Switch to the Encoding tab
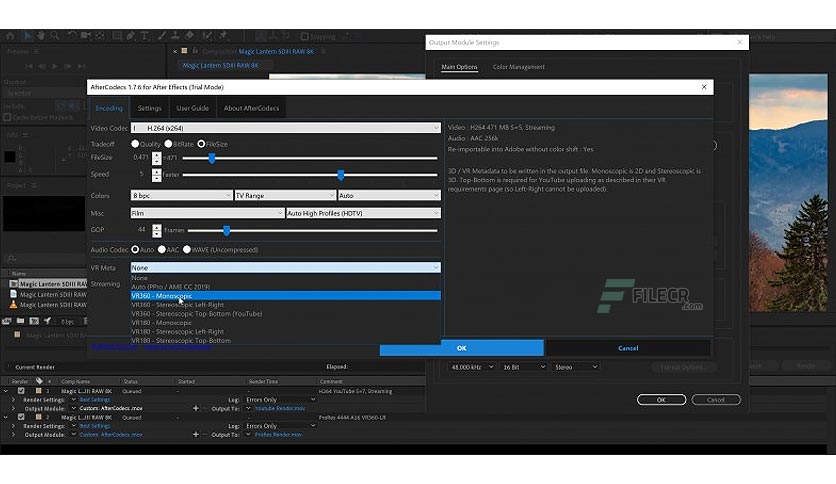The height and width of the screenshot is (484, 836). (109, 108)
